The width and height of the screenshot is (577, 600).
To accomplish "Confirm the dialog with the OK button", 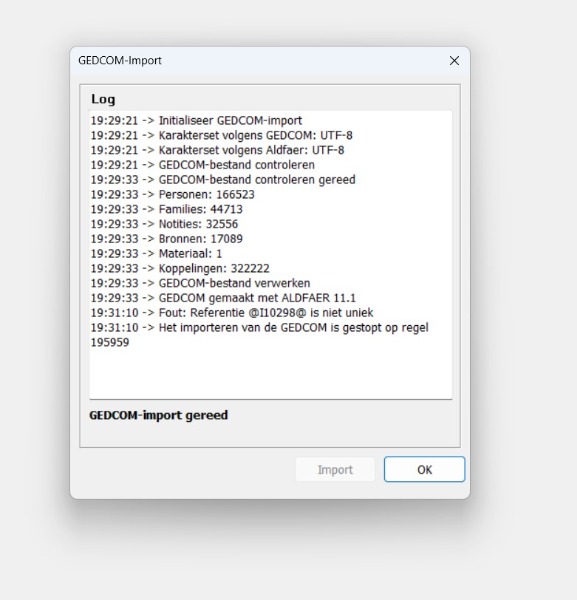I will [424, 469].
